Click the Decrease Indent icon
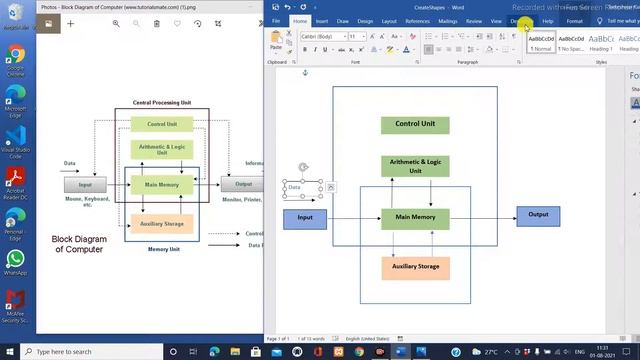Image resolution: width=640 pixels, height=360 pixels. click(479, 36)
